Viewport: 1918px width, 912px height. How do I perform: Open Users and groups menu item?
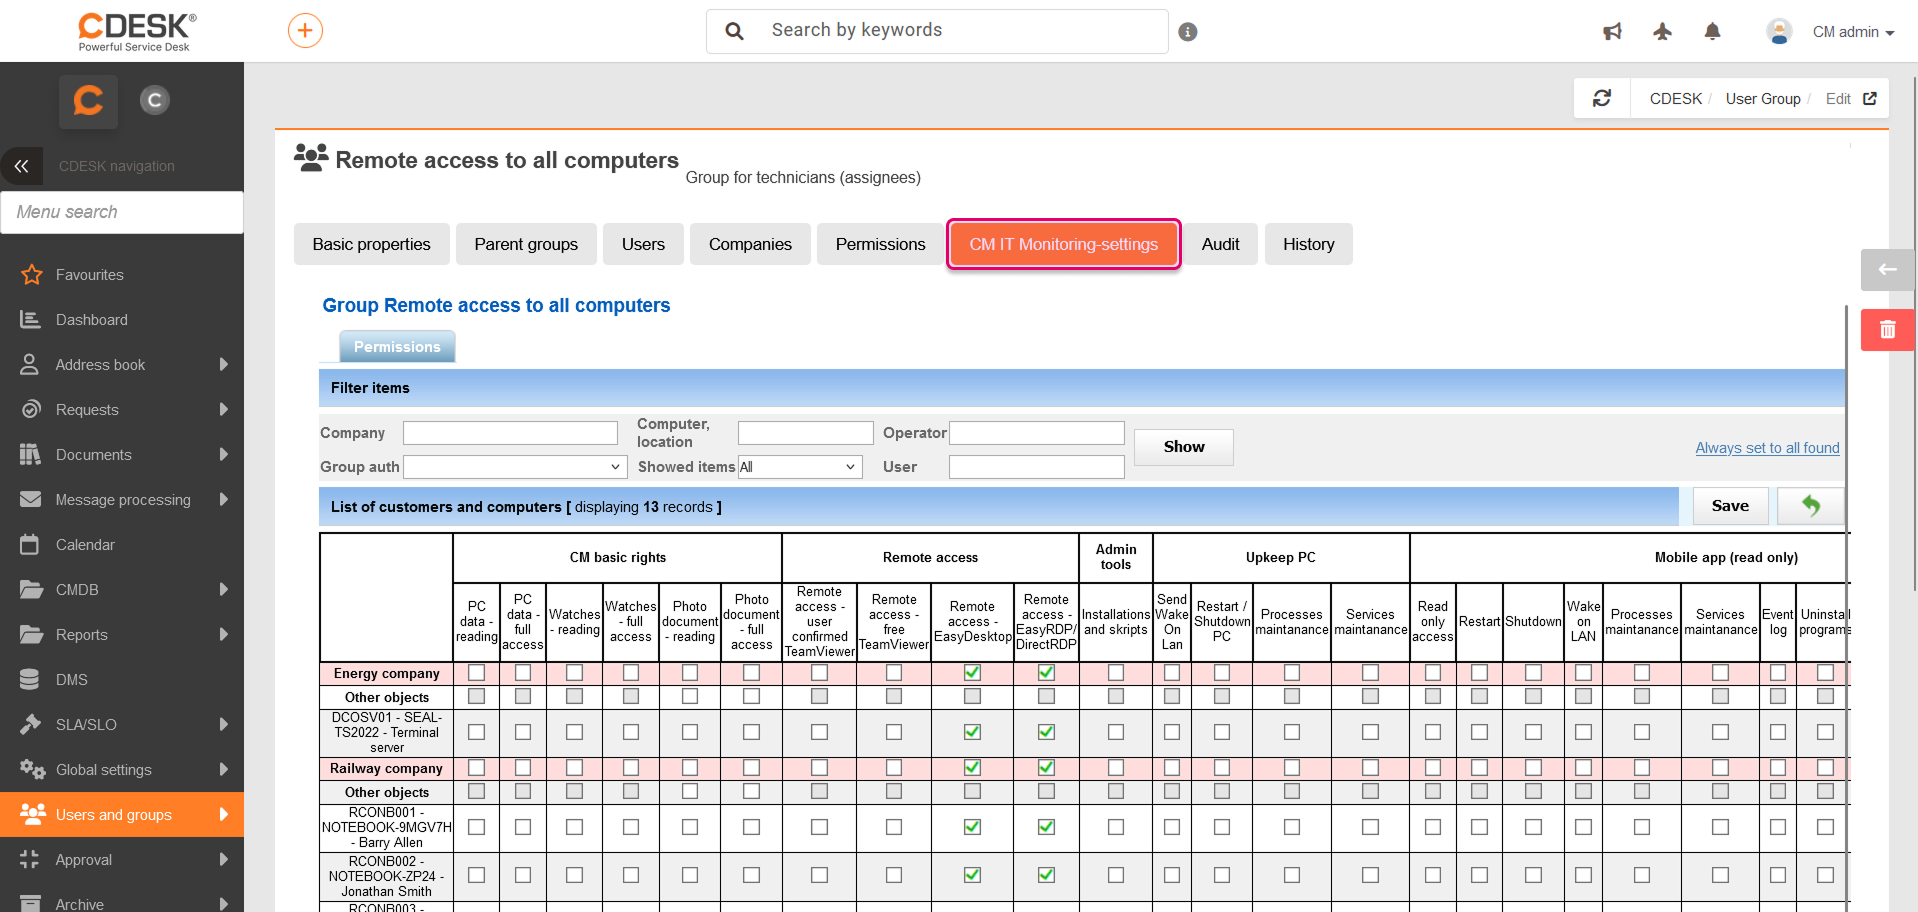tap(114, 815)
